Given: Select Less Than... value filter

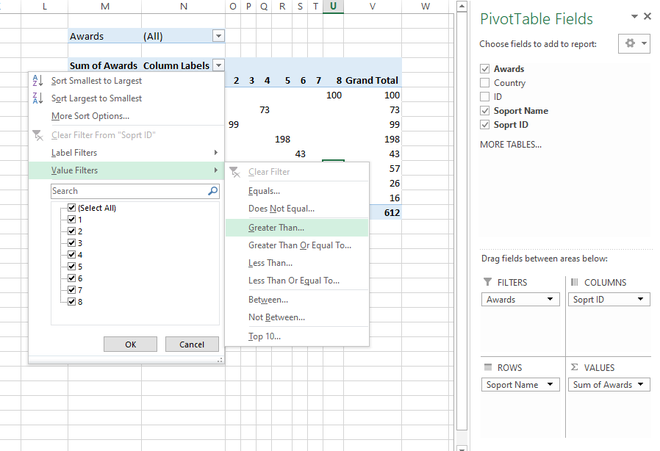Looking at the screenshot, I should click(x=297, y=263).
